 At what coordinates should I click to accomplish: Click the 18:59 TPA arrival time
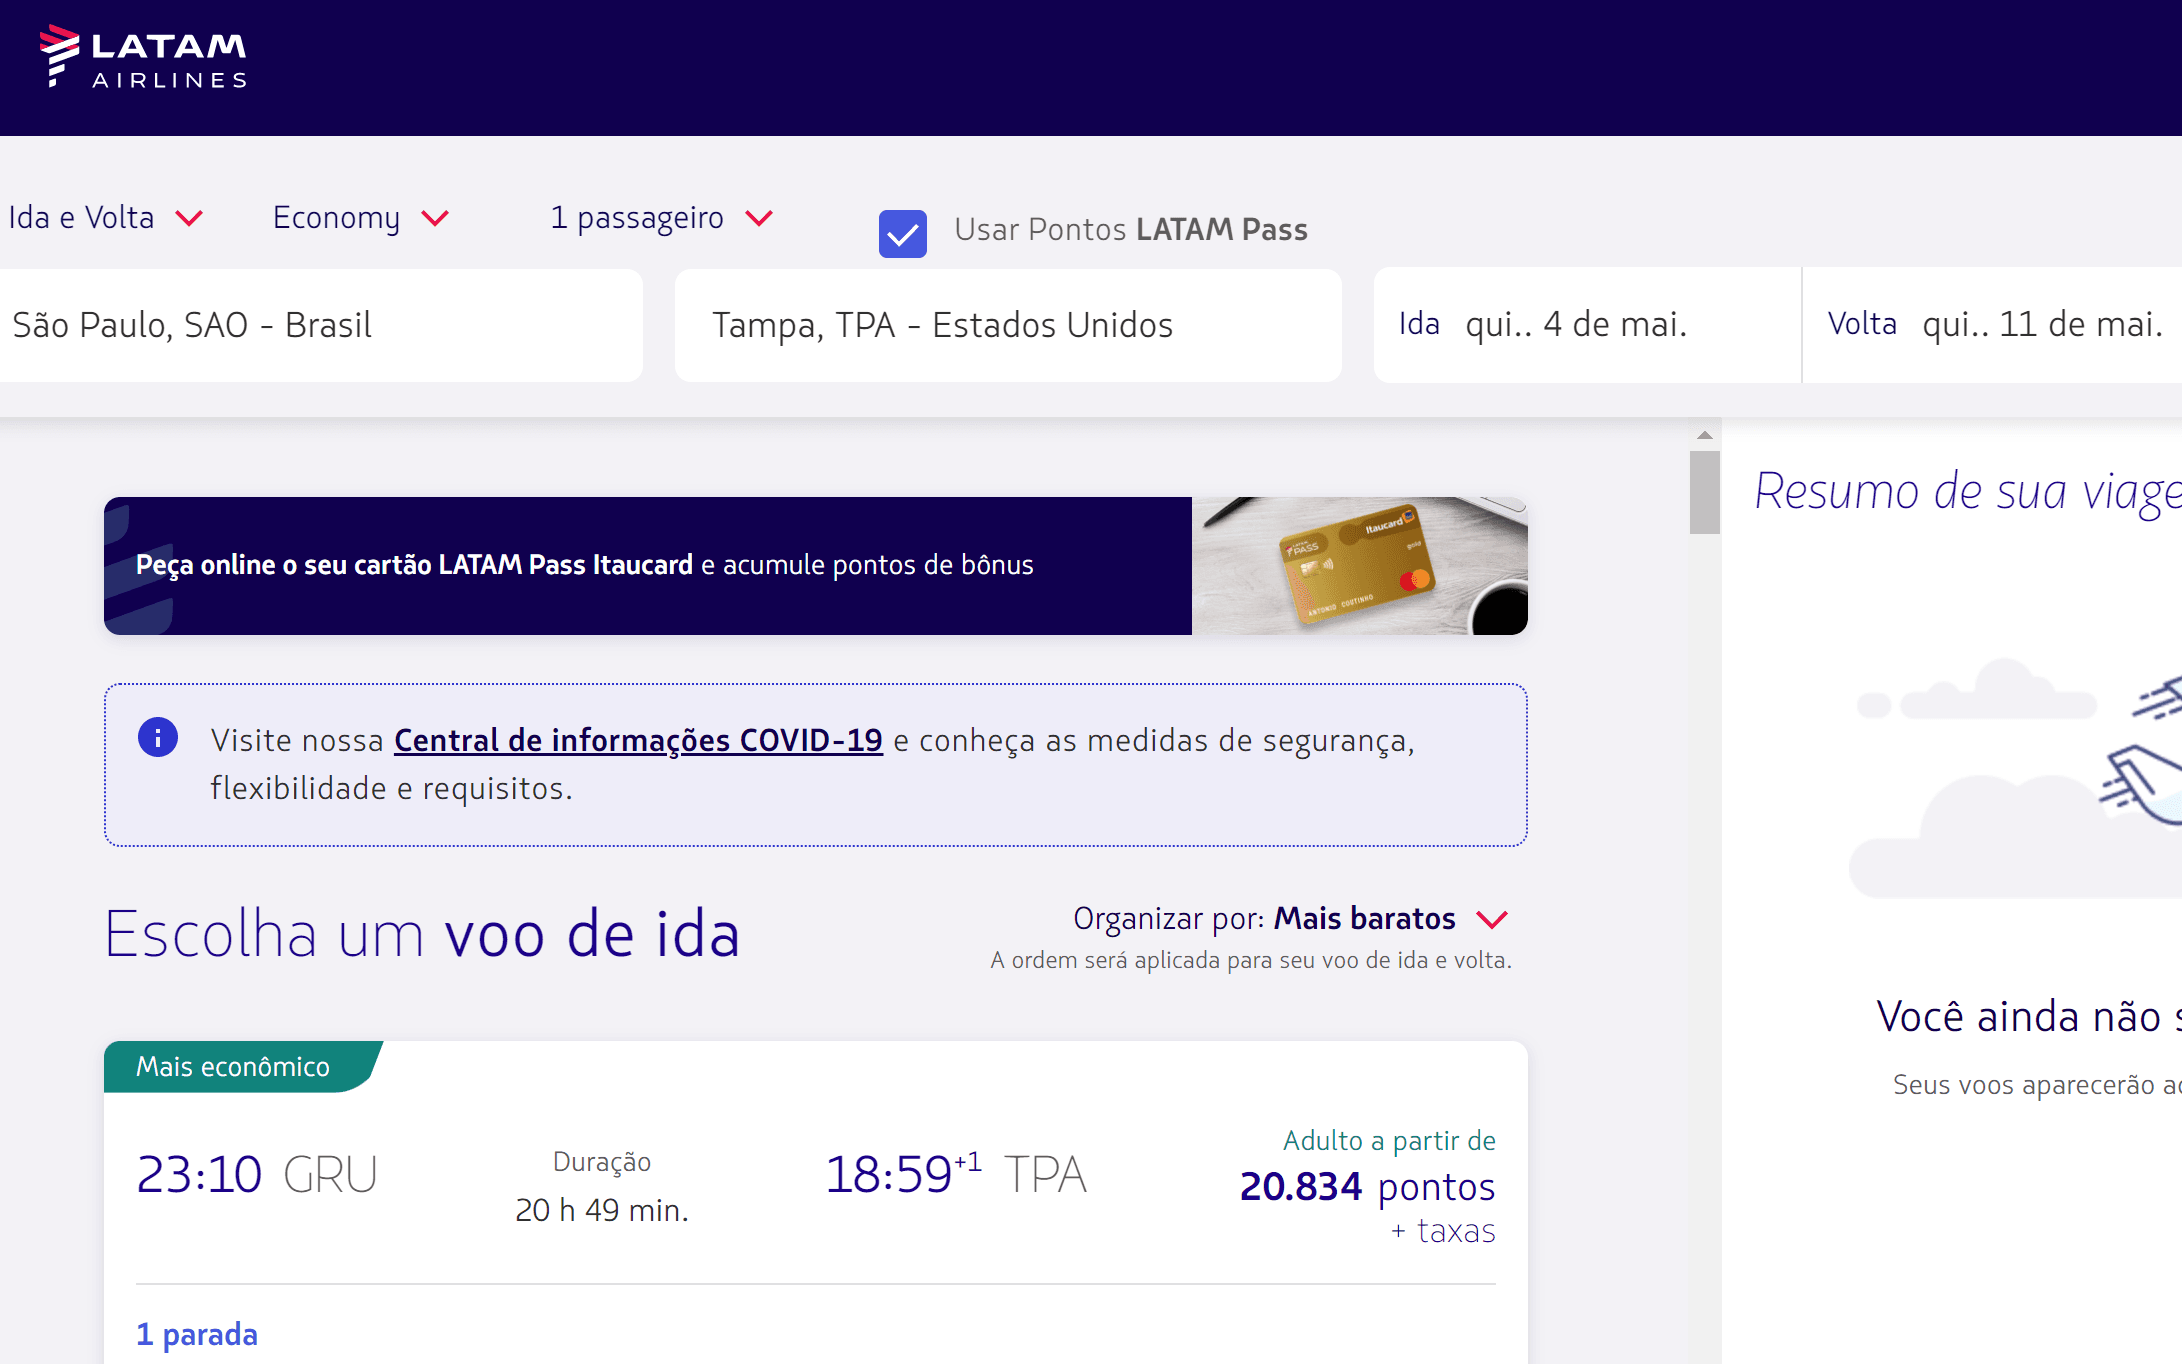(955, 1174)
